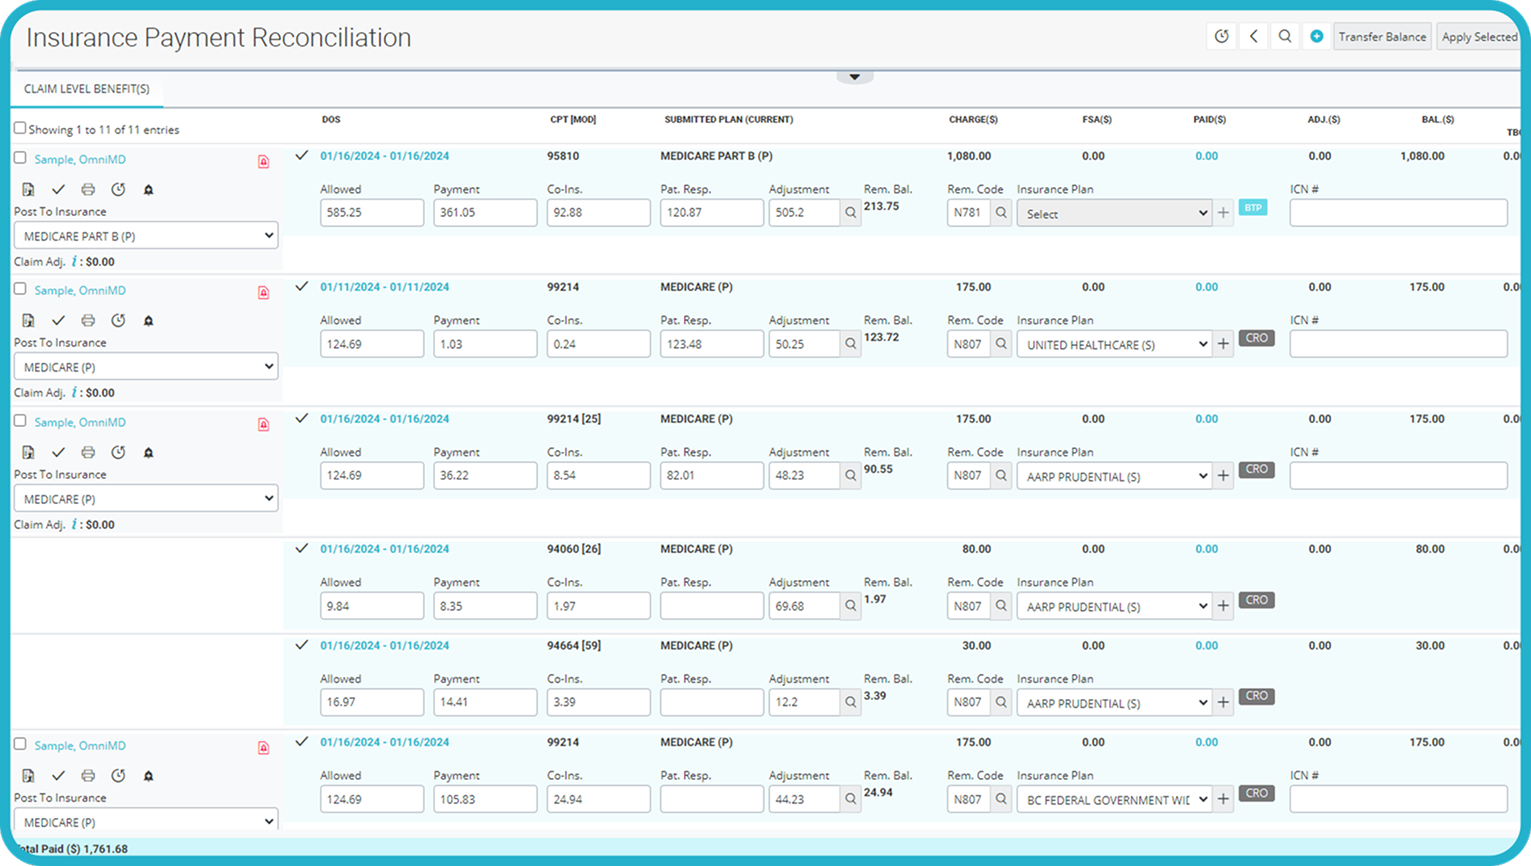The width and height of the screenshot is (1531, 866).
Task: Click the history clock icon in top toolbar
Action: 1221,37
